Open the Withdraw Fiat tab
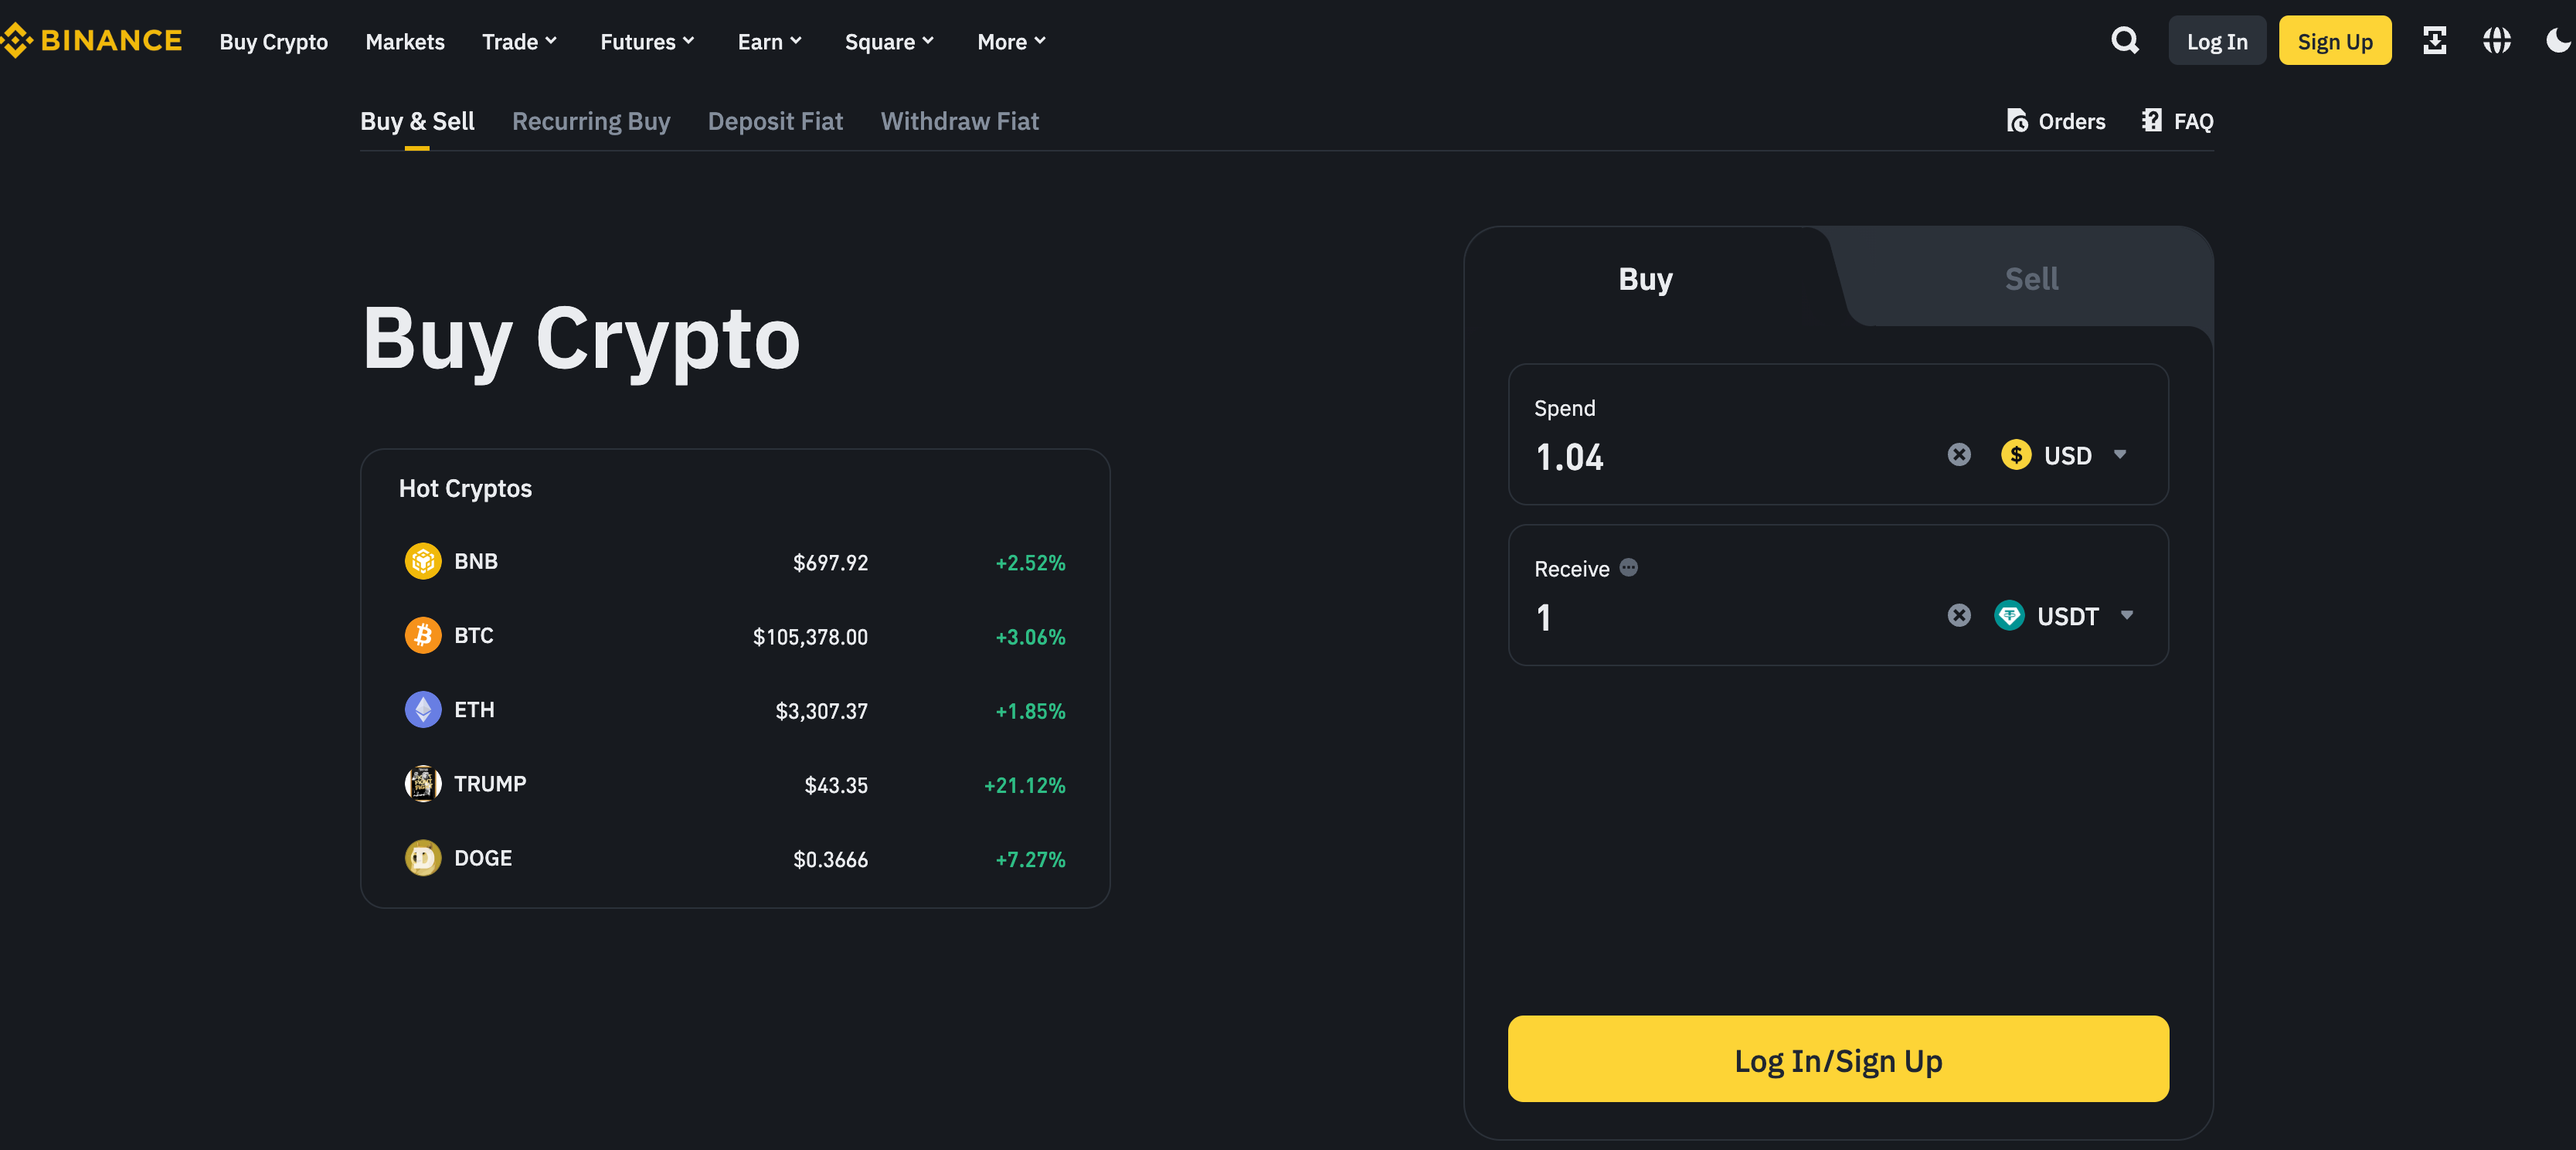 (959, 121)
